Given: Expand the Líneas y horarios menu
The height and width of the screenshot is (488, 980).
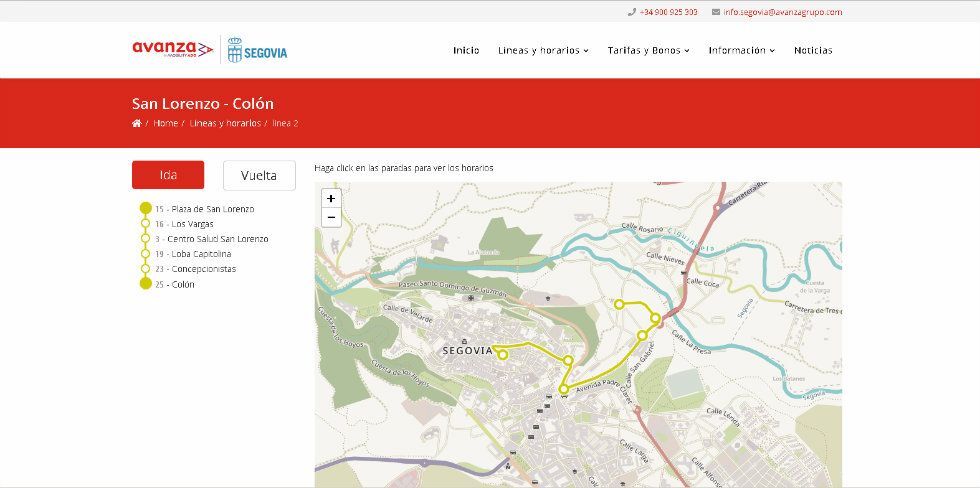Looking at the screenshot, I should [543, 50].
